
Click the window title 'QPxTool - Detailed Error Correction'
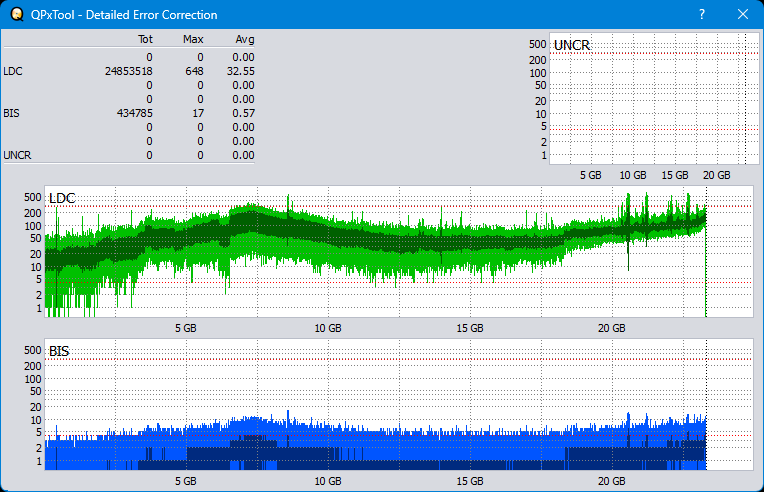(125, 15)
